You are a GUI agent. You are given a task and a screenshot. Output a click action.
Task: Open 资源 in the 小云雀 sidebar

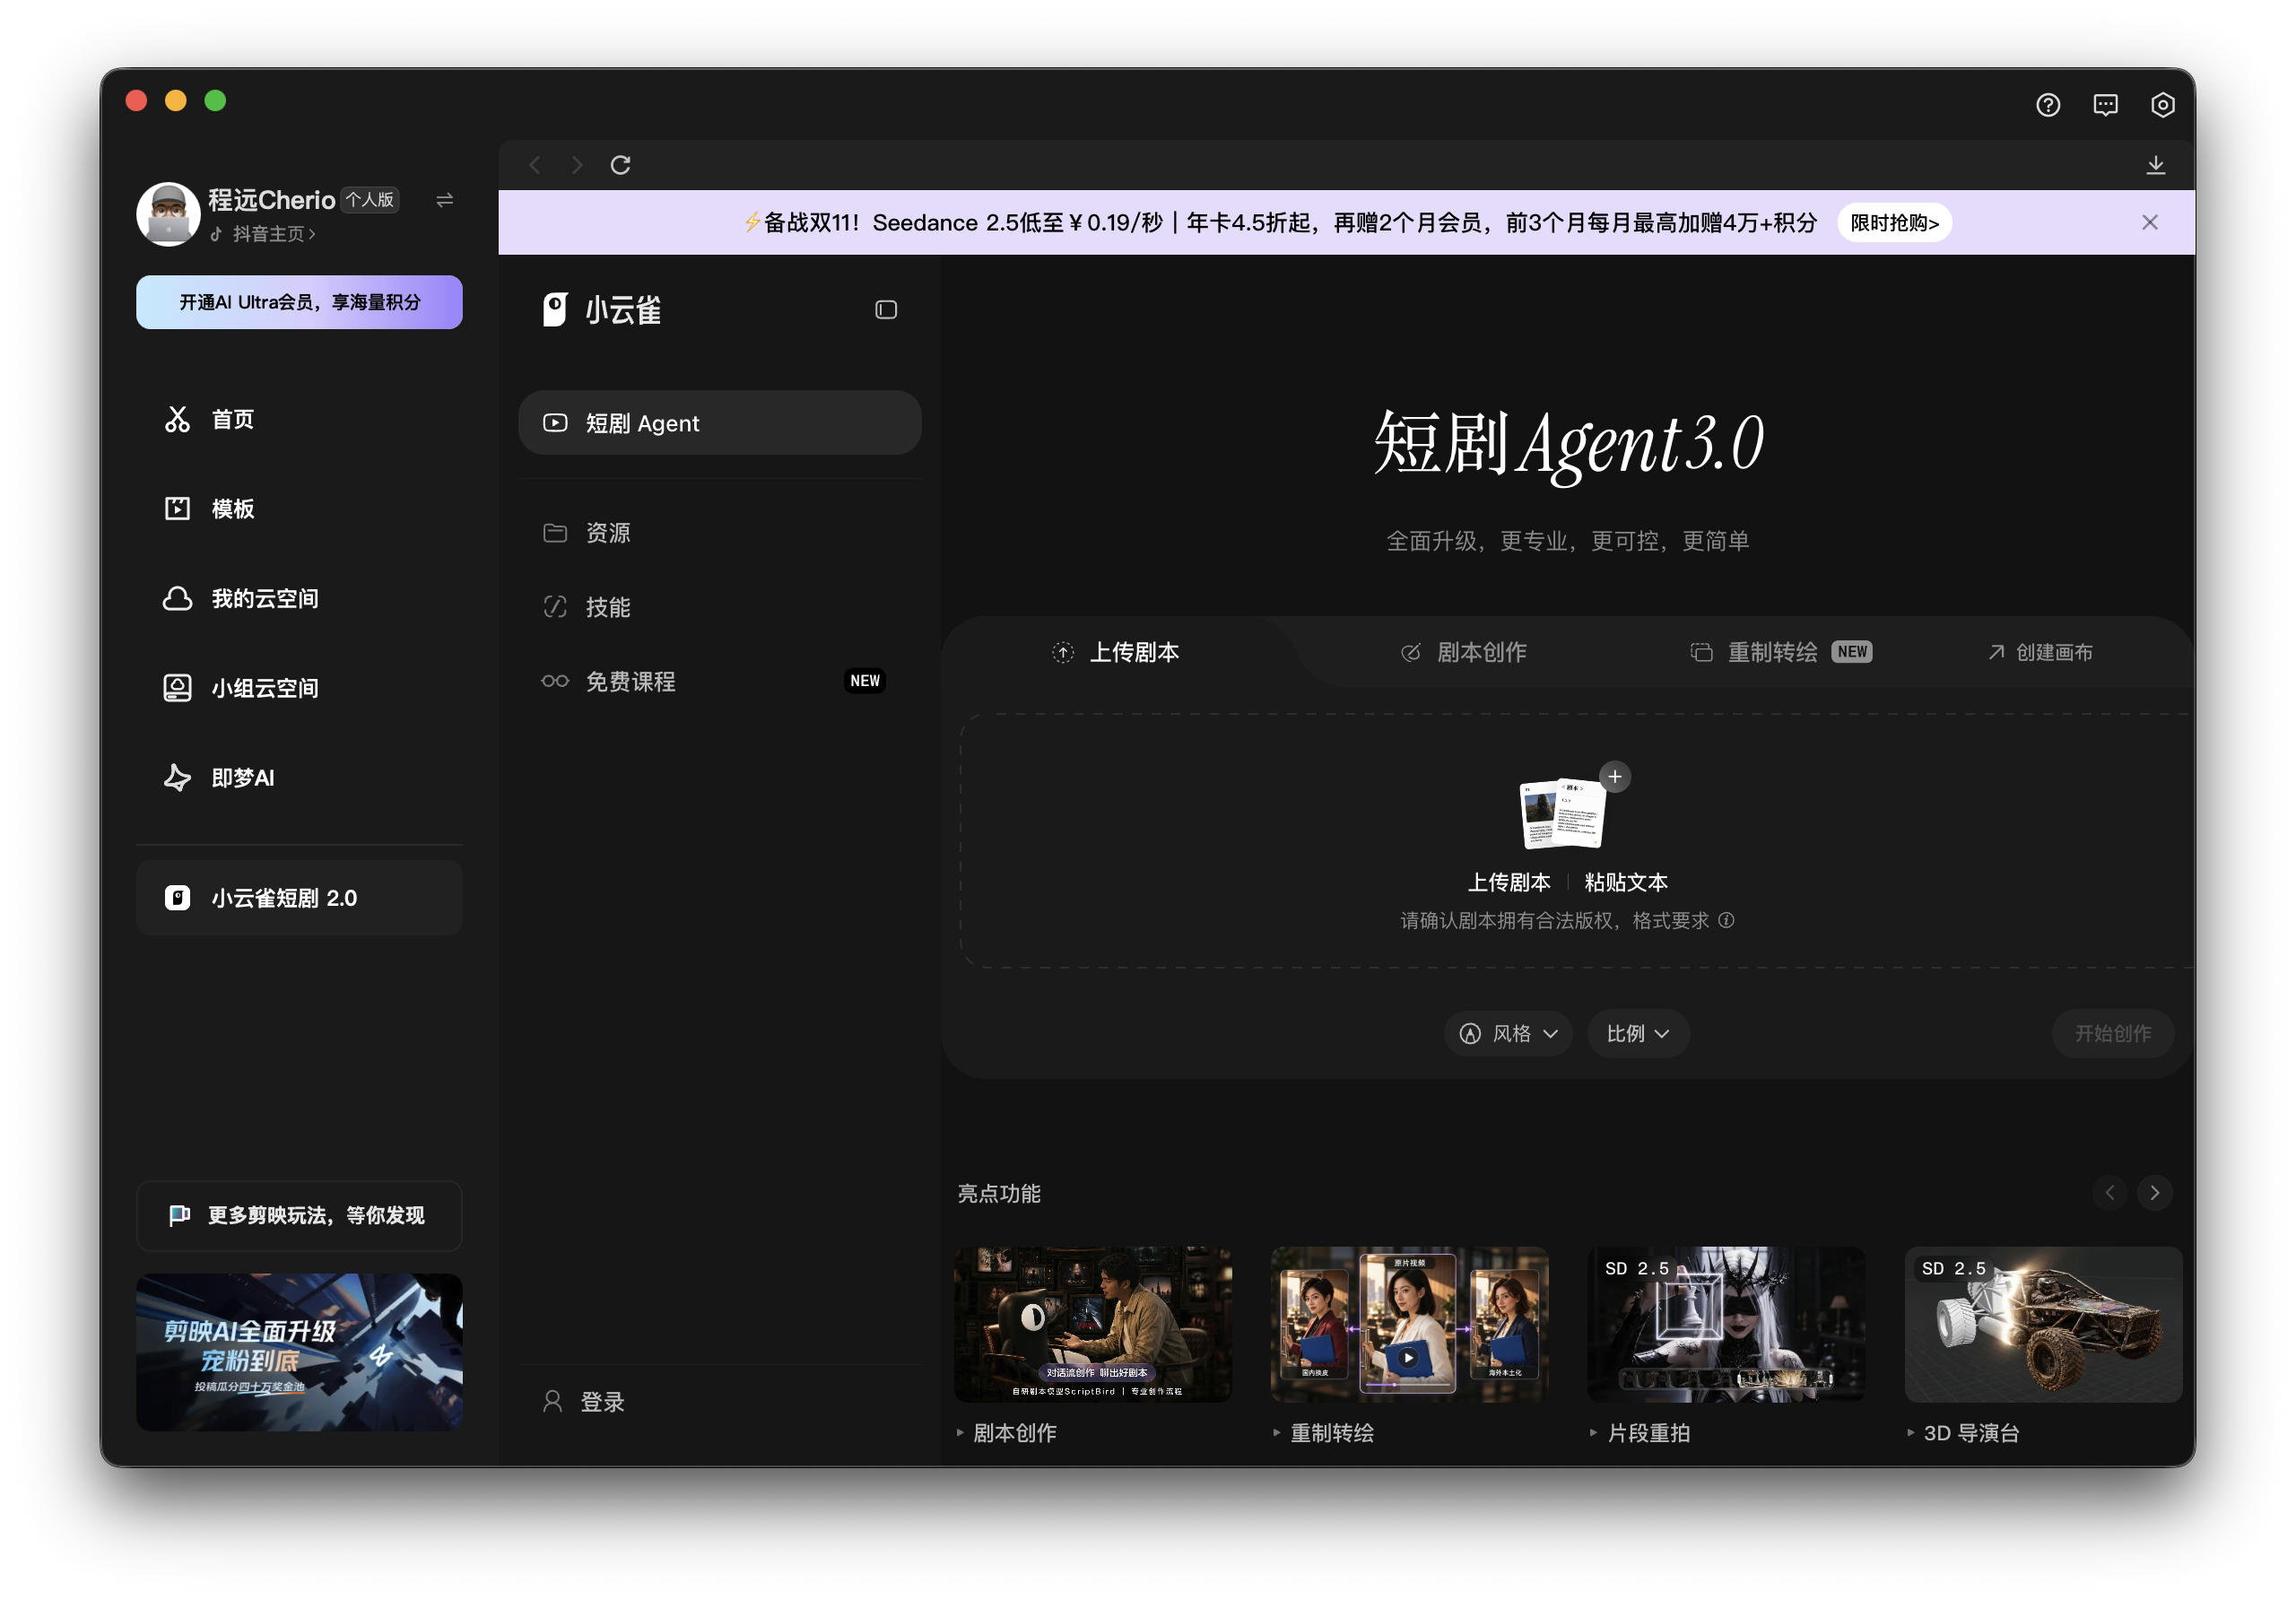pos(720,533)
